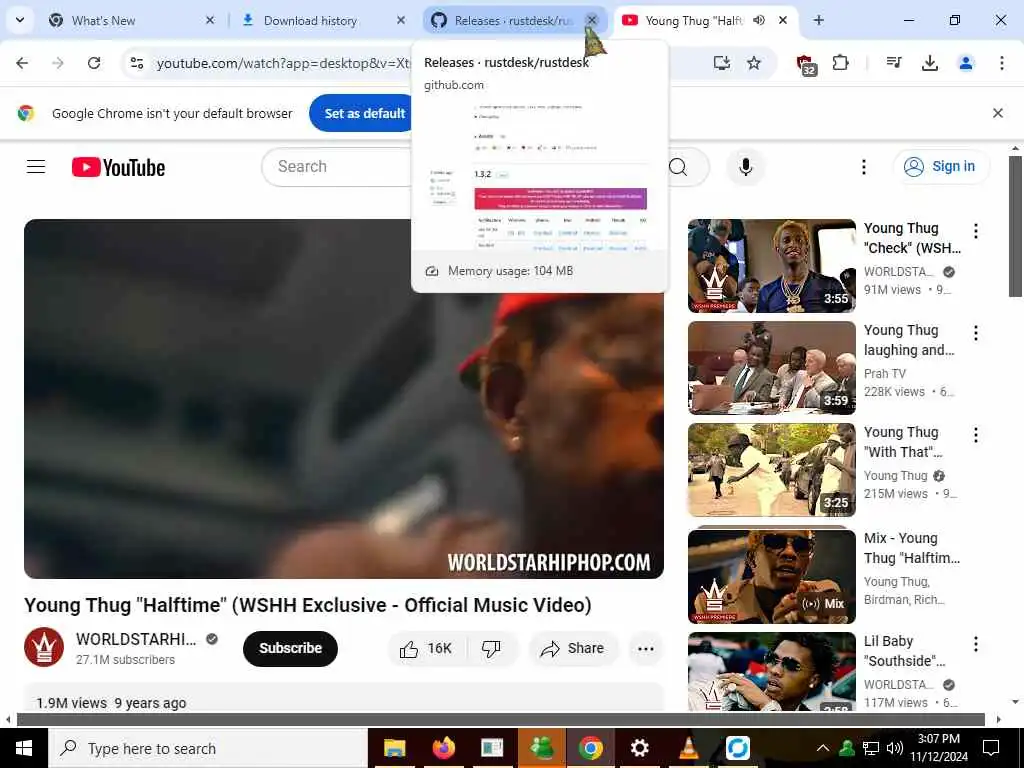Open more actions menu beside Share

tap(645, 648)
